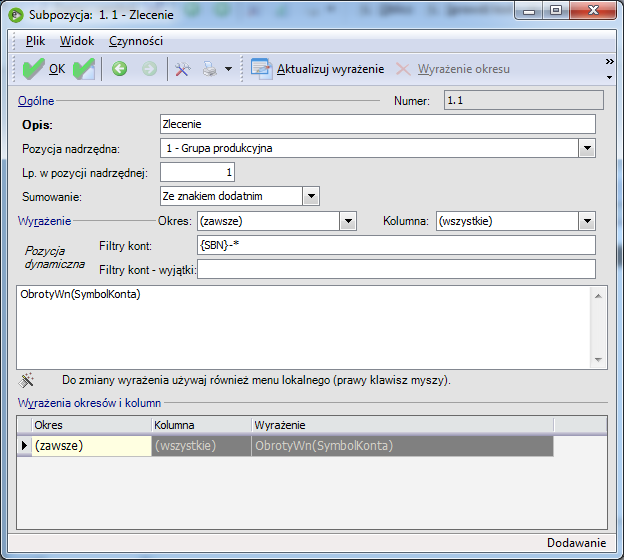The image size is (624, 560).
Task: Click the Filtry kont - wyjątki field
Action: [x=396, y=269]
